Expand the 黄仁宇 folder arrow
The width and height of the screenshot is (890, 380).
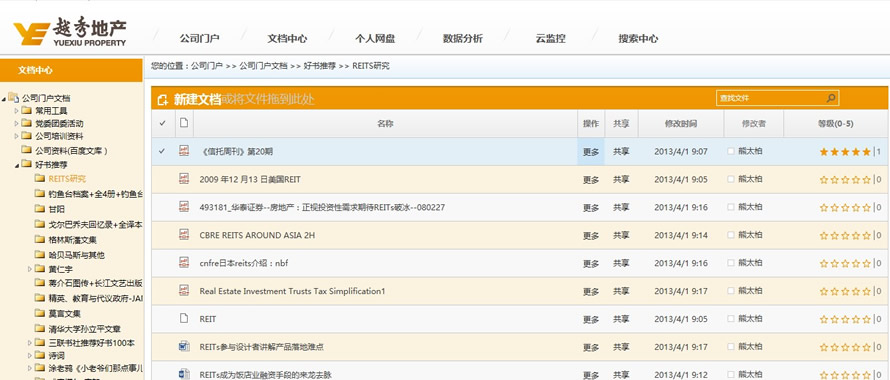click(x=30, y=269)
